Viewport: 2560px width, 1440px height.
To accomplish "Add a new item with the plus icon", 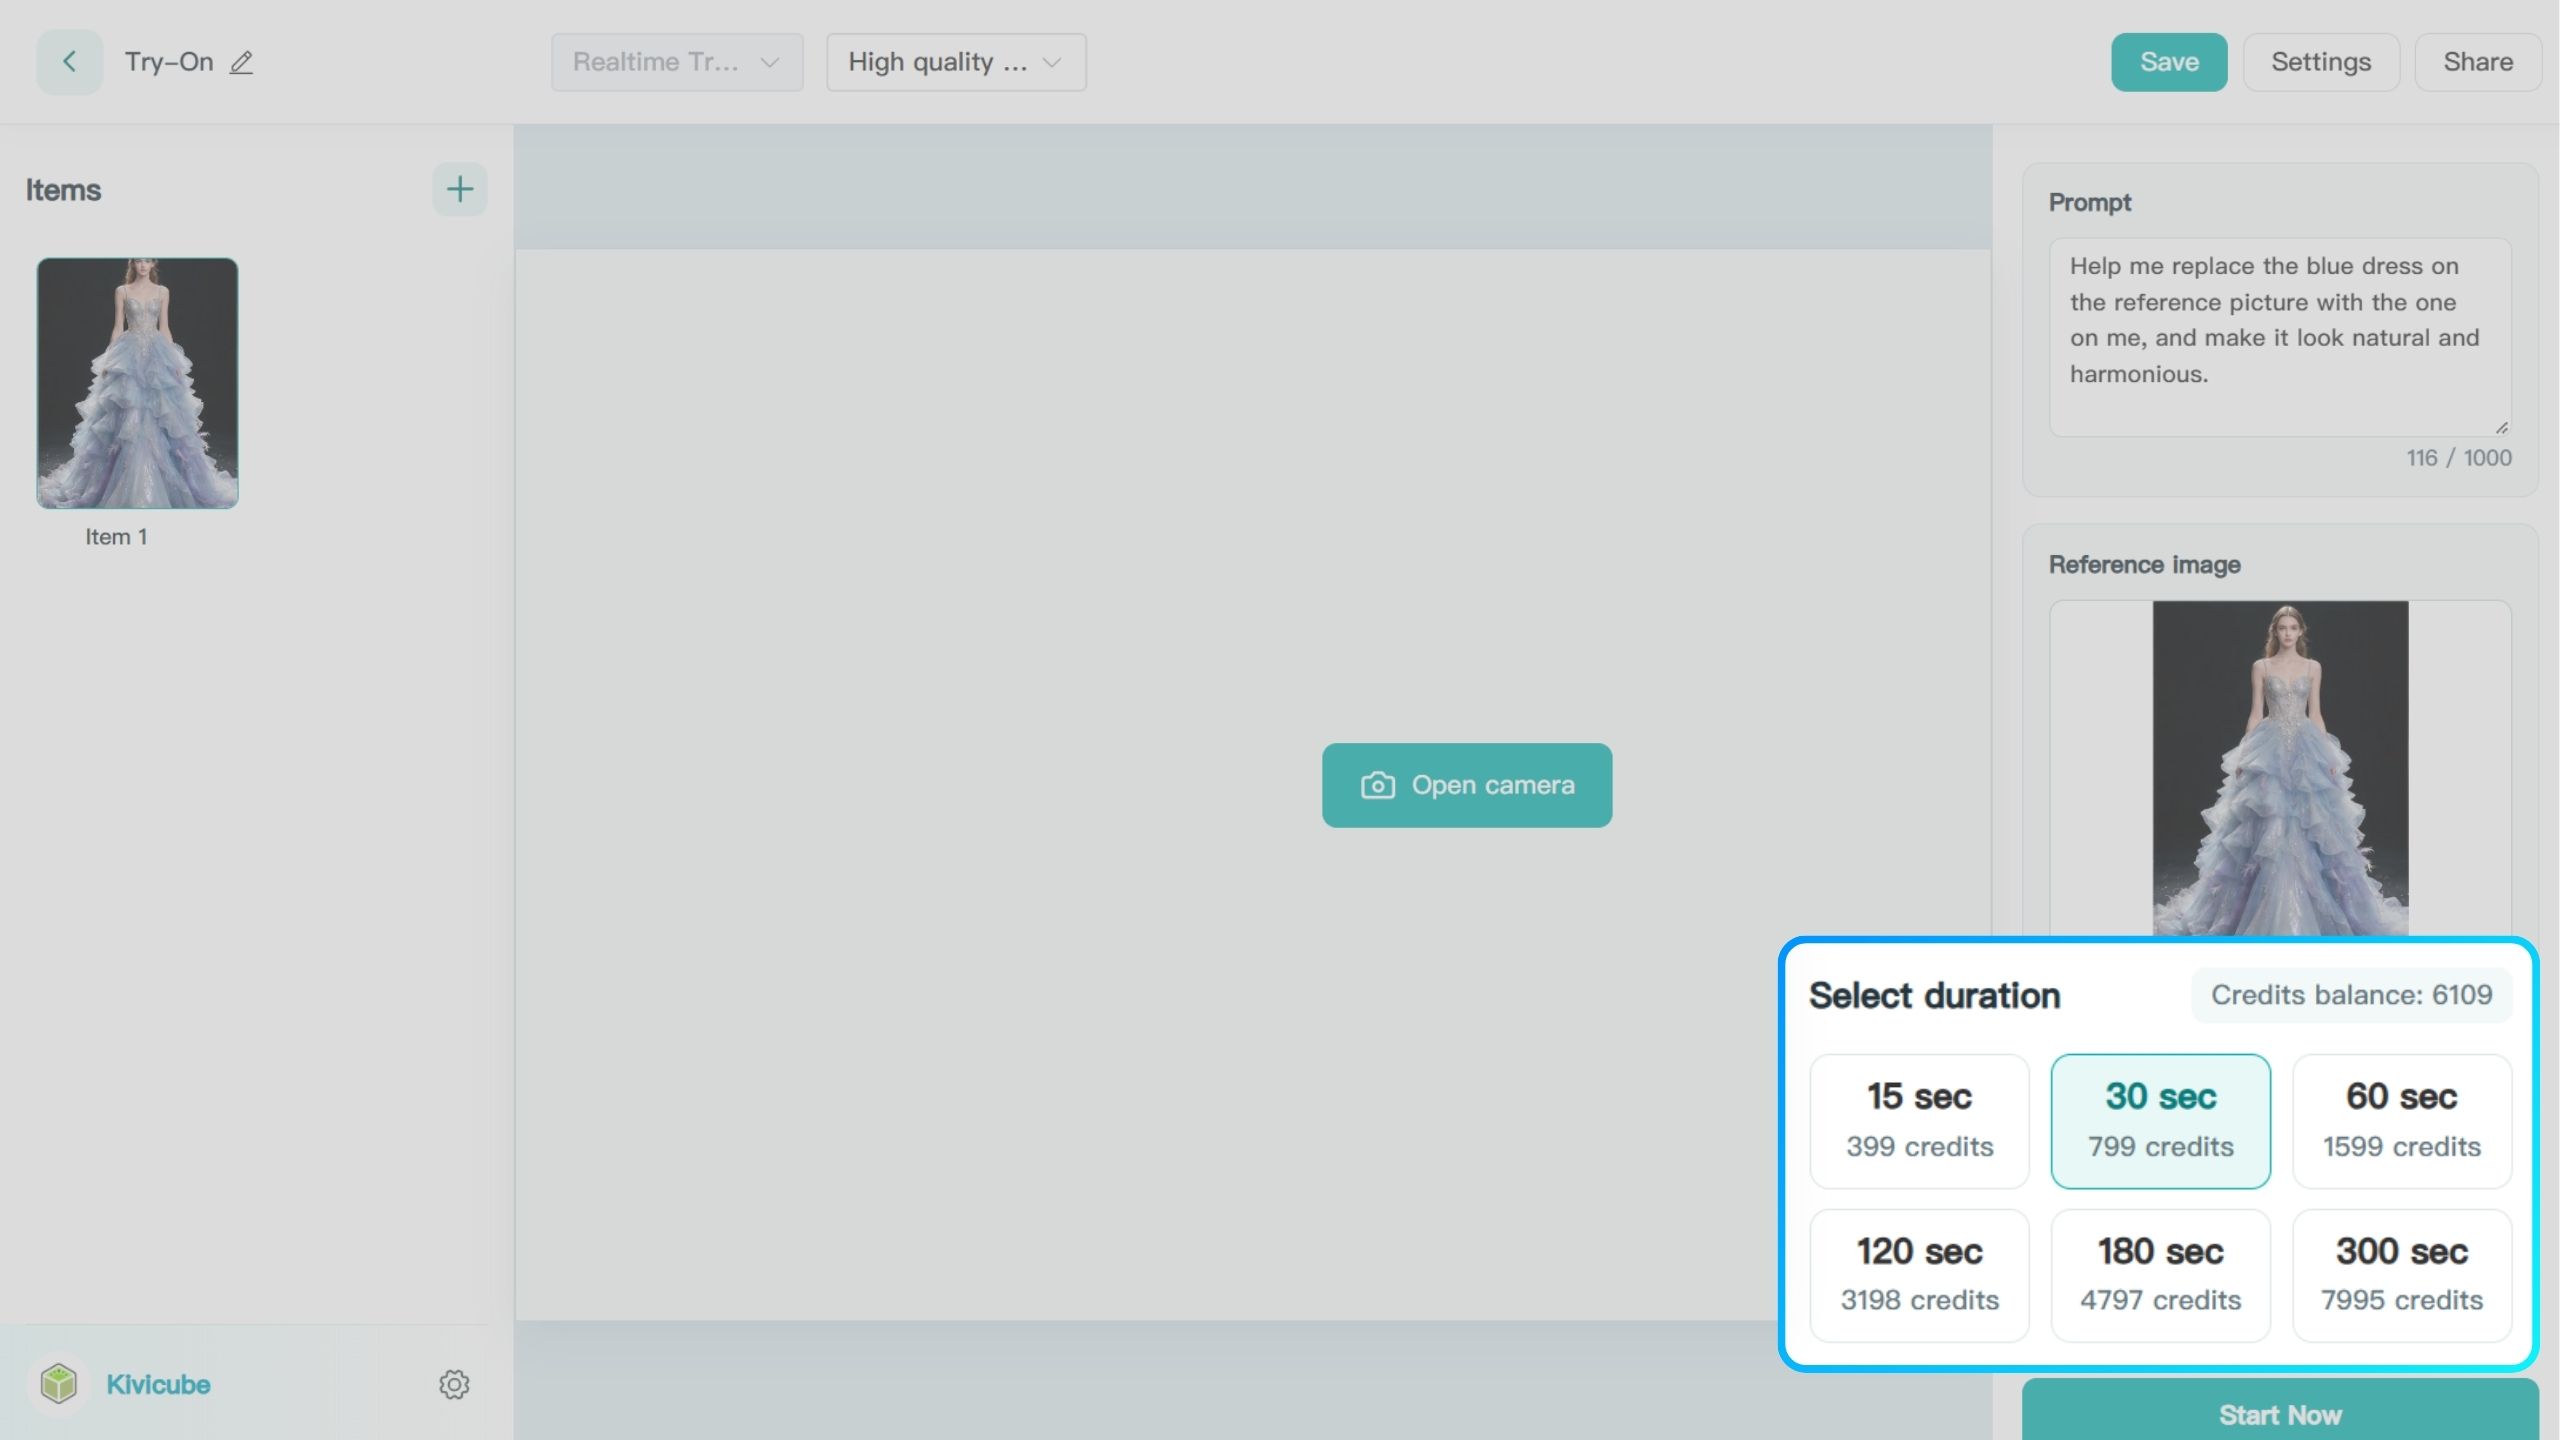I will tap(459, 189).
